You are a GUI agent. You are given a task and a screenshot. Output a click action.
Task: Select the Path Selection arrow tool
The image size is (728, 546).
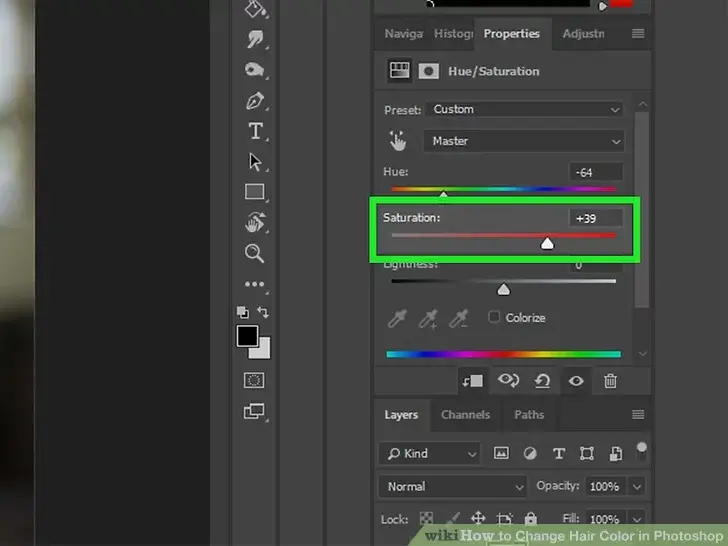[255, 162]
